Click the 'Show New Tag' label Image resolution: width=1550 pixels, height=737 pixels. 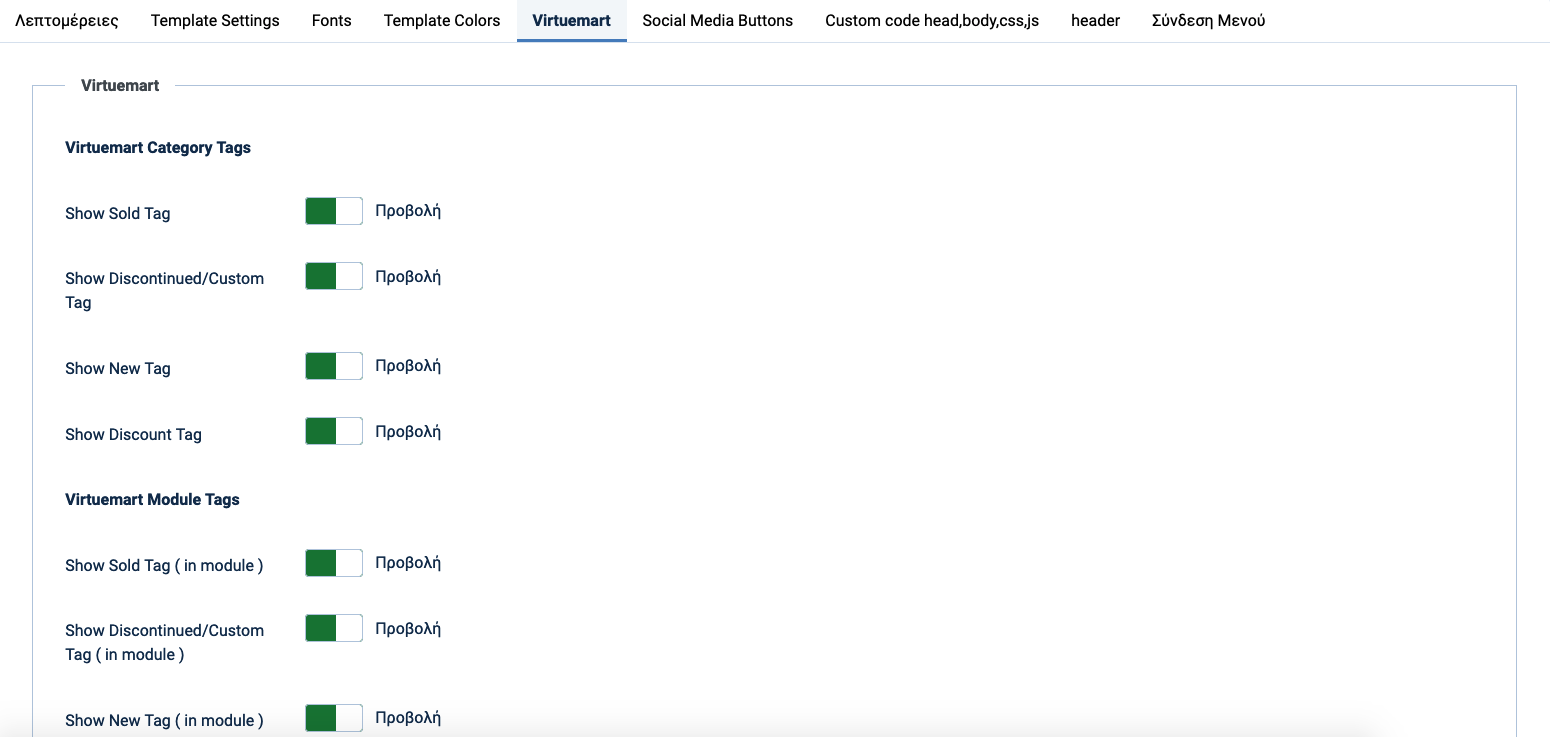point(118,369)
